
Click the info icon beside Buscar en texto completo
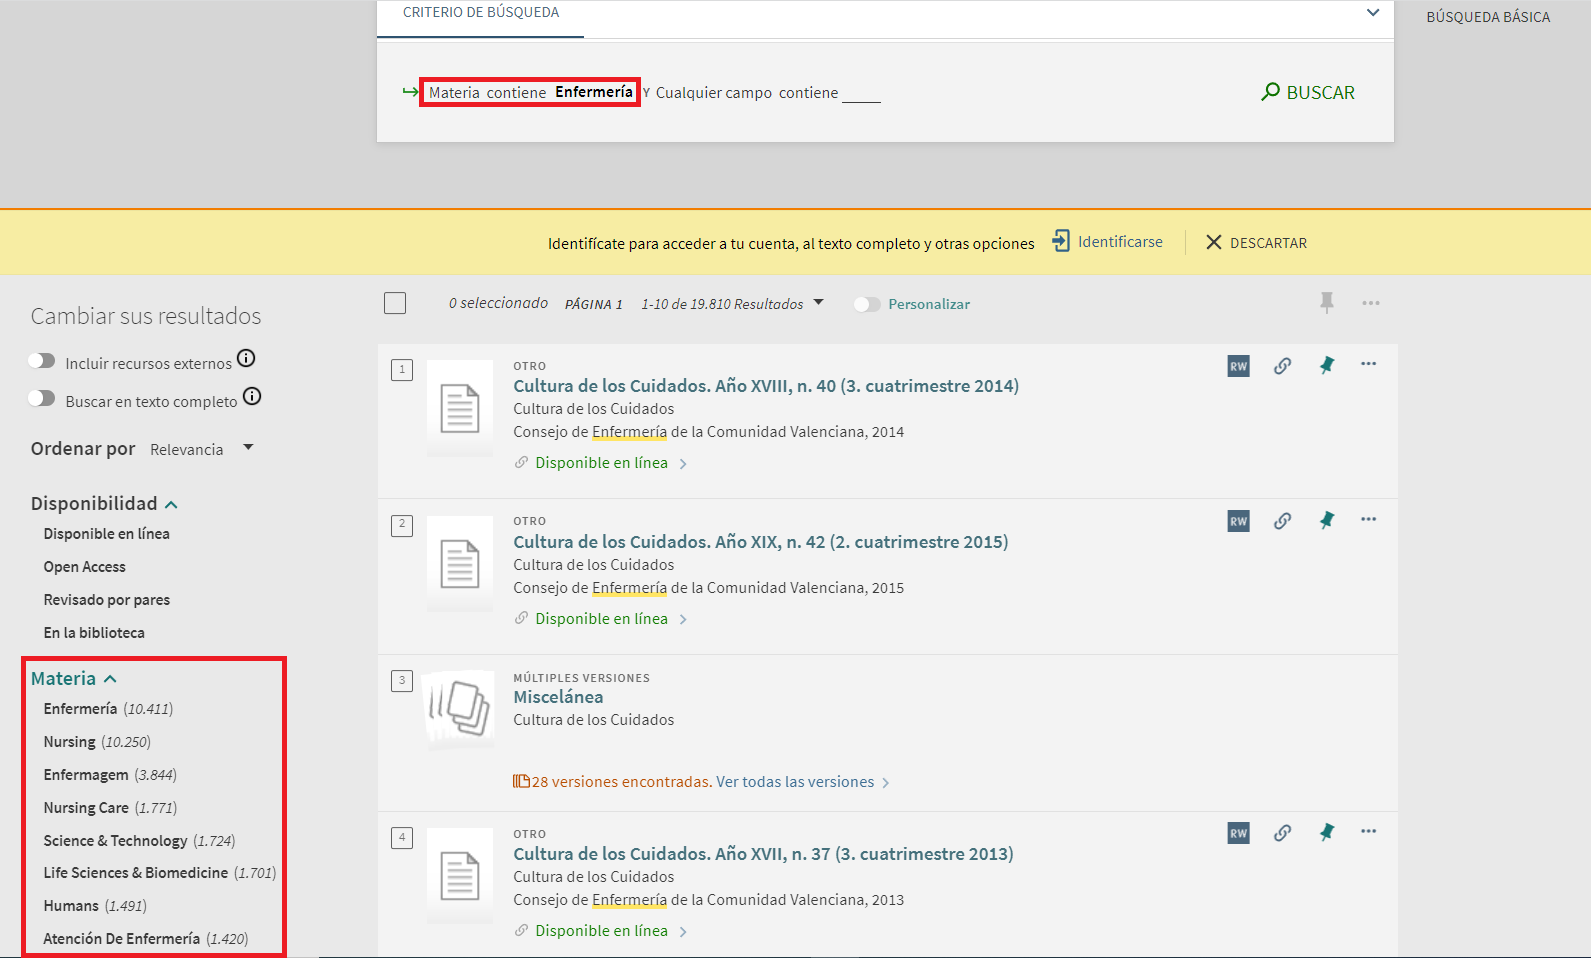point(252,397)
